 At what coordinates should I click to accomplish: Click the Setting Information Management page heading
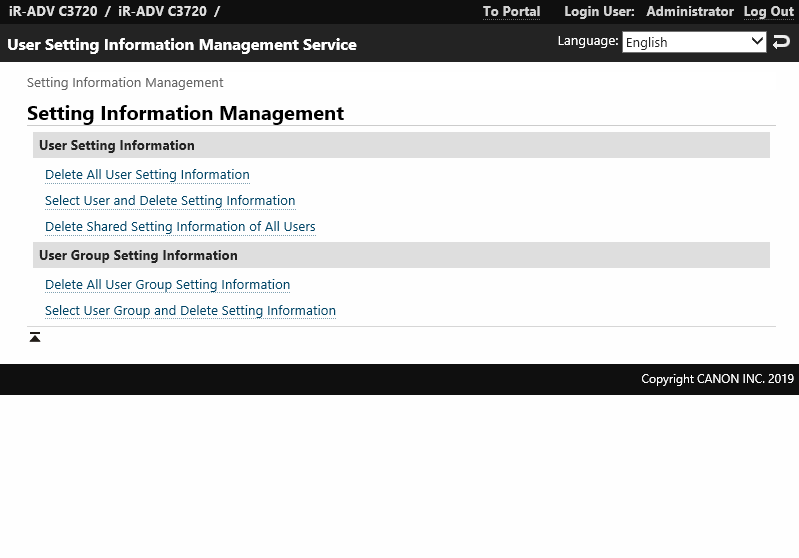tap(185, 114)
